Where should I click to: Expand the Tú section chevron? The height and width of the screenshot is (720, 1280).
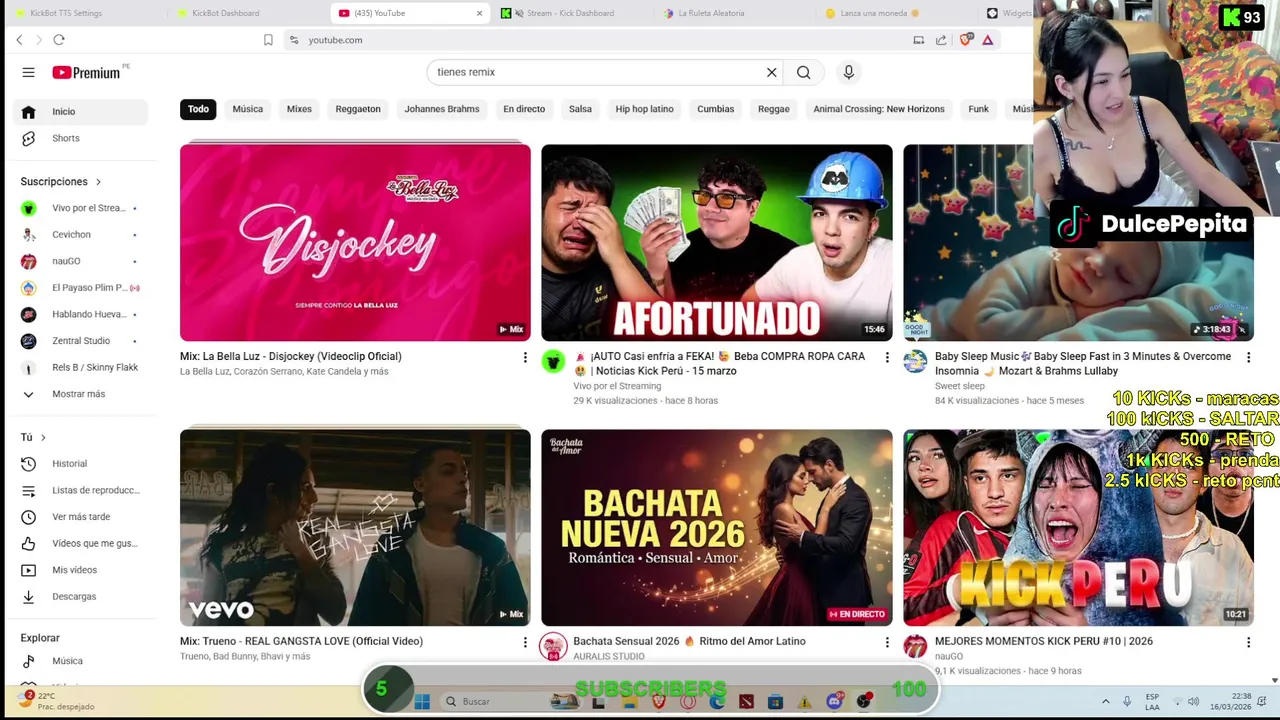[x=43, y=437]
